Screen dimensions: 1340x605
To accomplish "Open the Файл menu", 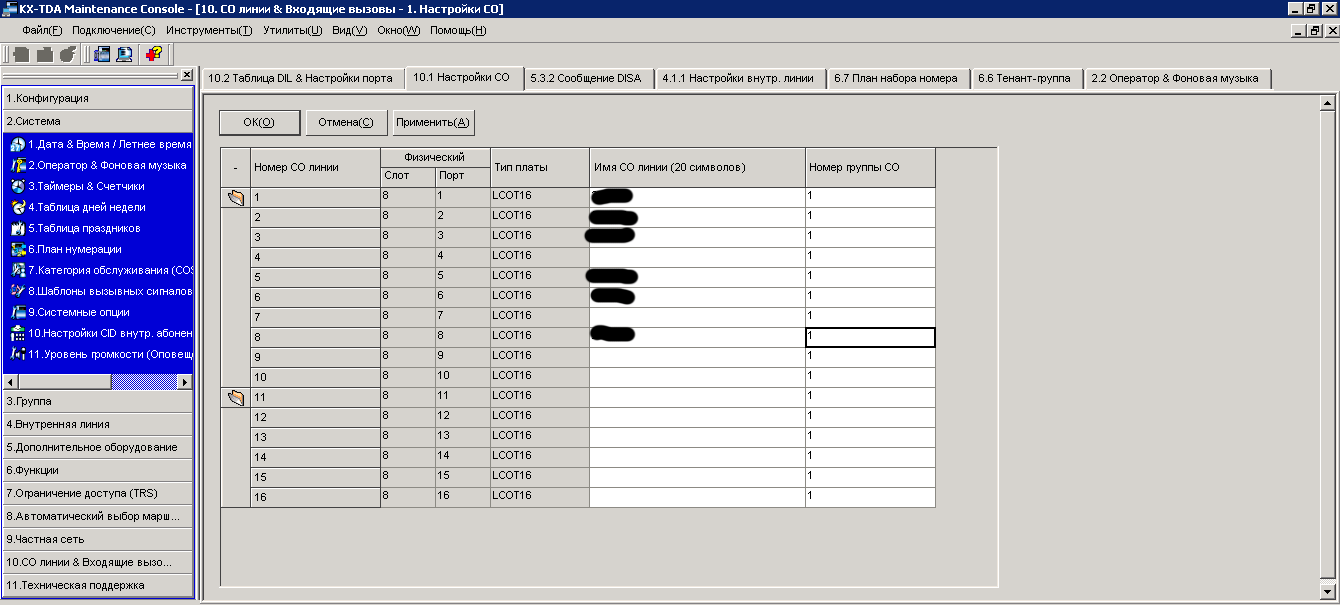I will click(x=42, y=30).
